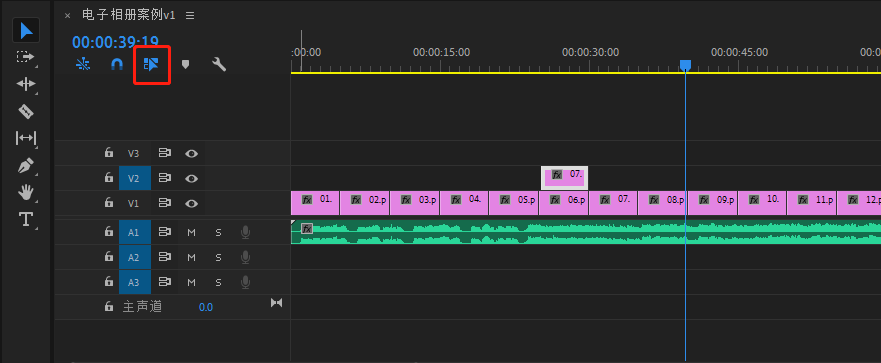
Task: Hide track V3 output with eye
Action: (x=192, y=153)
